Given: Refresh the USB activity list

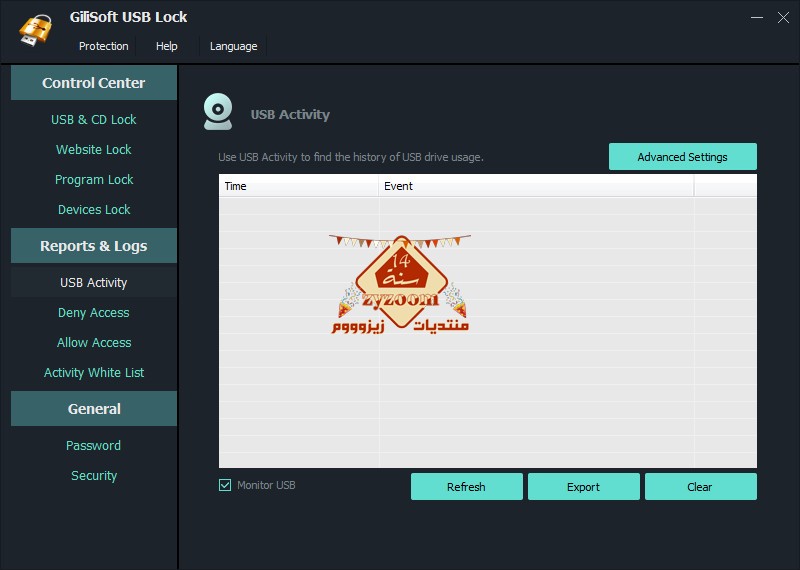Looking at the screenshot, I should pyautogui.click(x=466, y=487).
